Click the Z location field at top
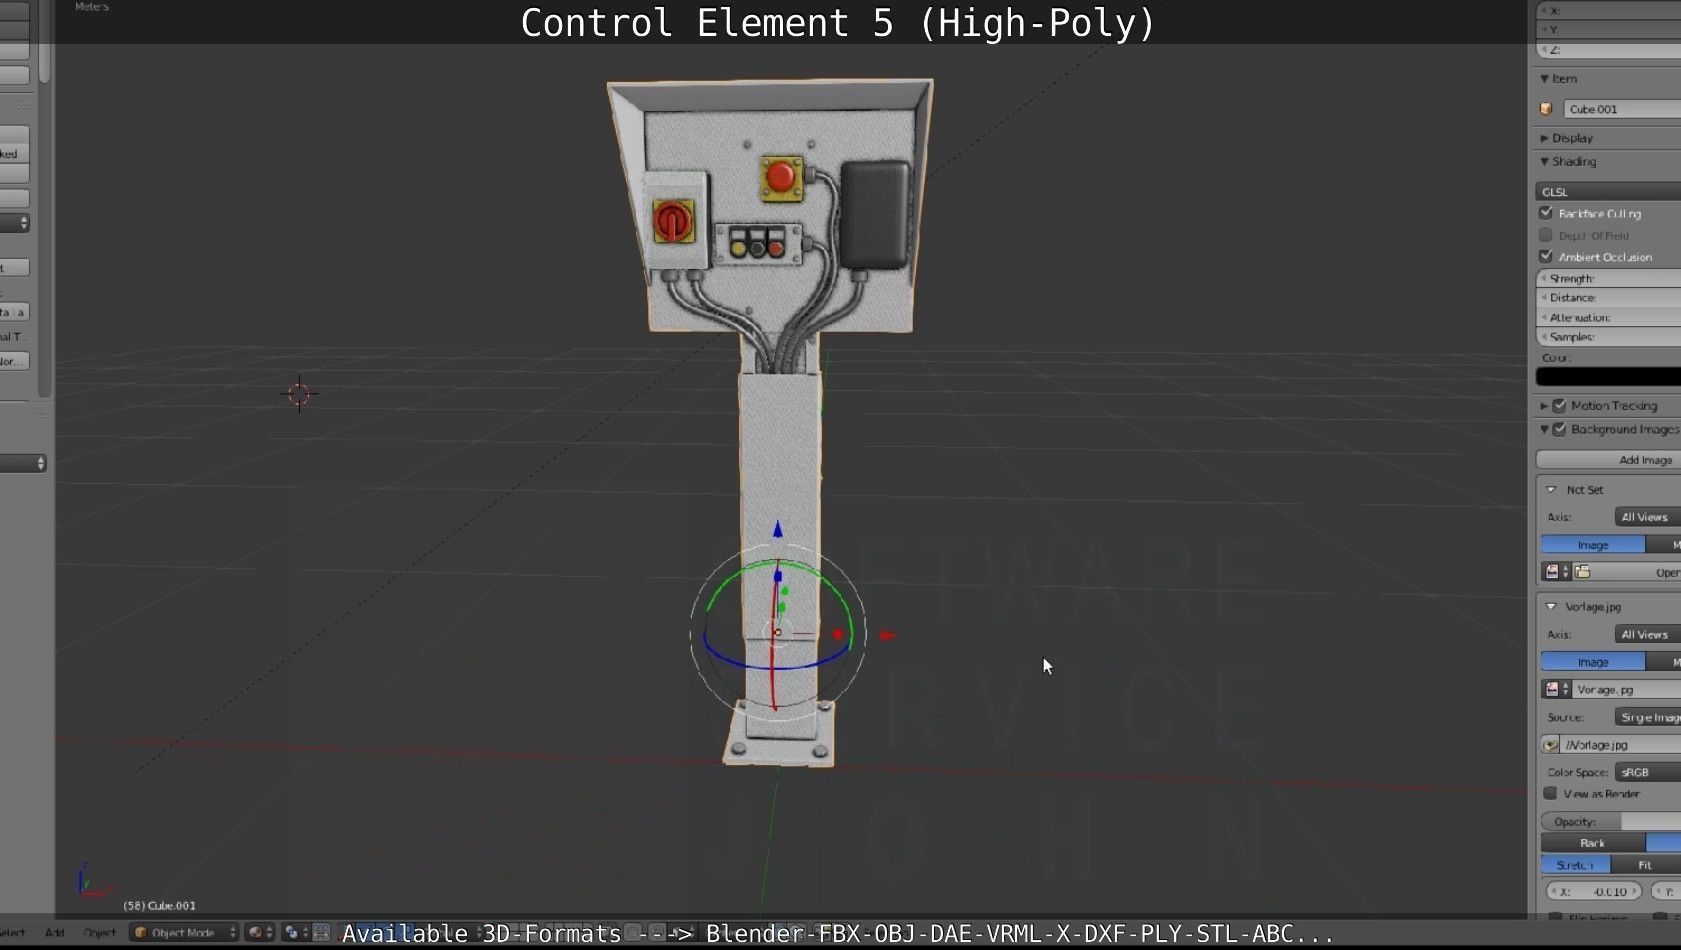 (x=1608, y=50)
